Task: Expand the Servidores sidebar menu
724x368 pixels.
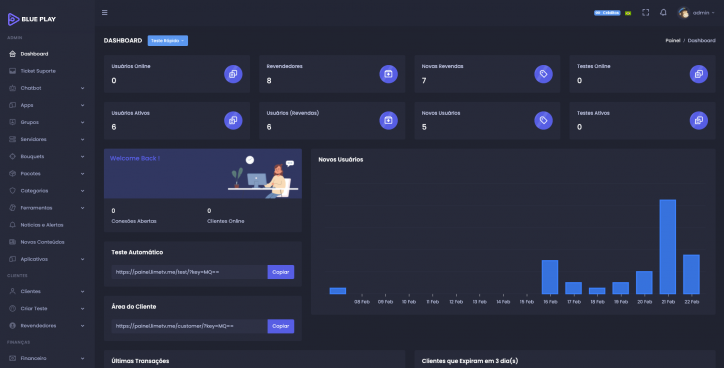Action: [47, 139]
